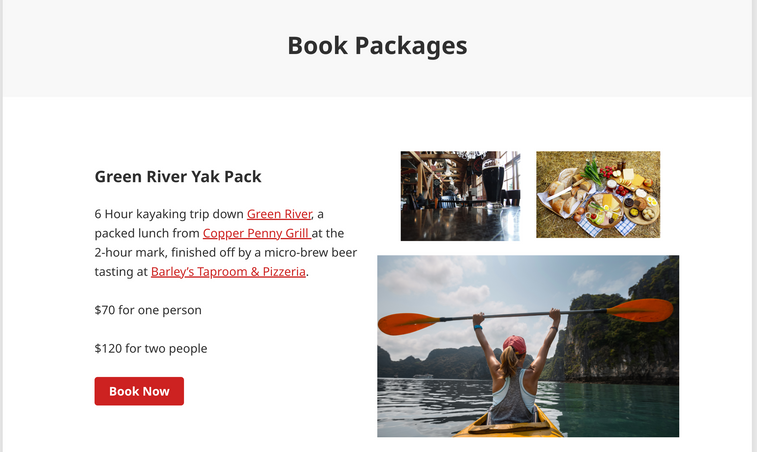Click the $120 for two people price

[151, 349]
